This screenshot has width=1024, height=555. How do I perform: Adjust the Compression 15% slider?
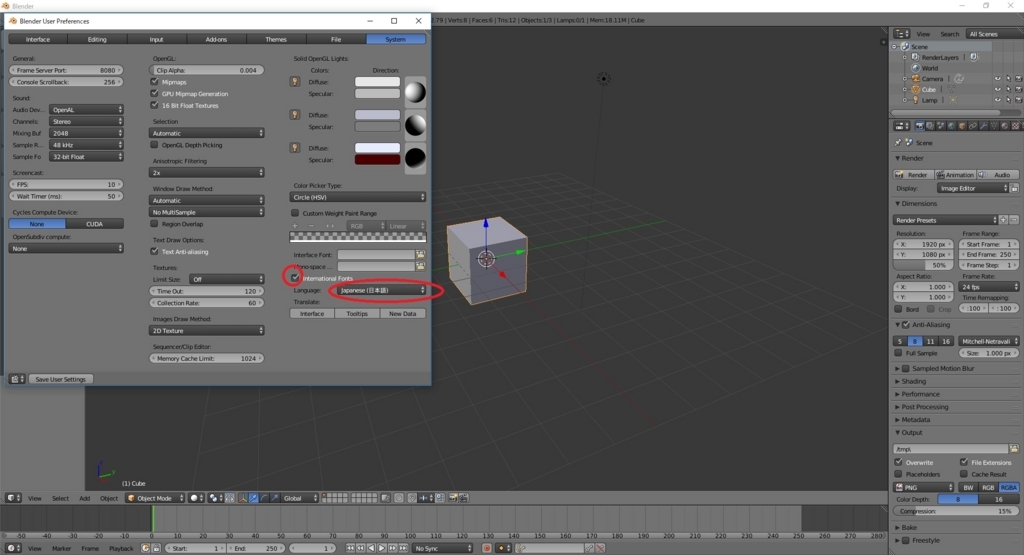point(956,511)
